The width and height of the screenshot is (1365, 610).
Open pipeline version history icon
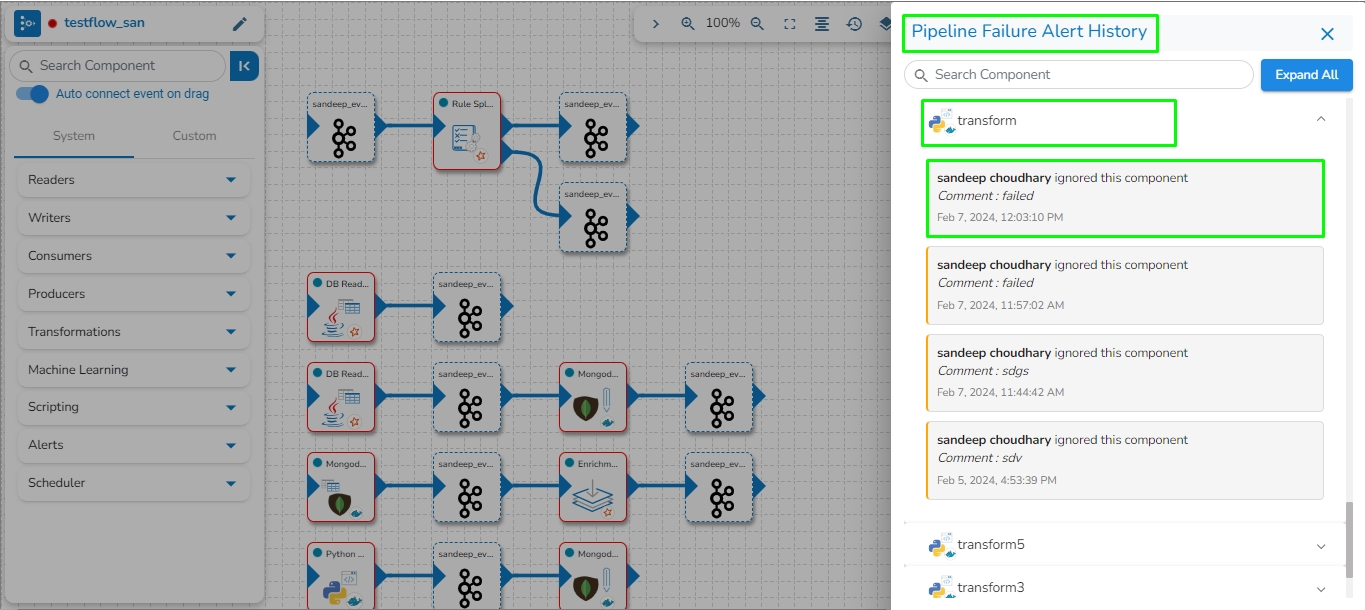click(854, 24)
